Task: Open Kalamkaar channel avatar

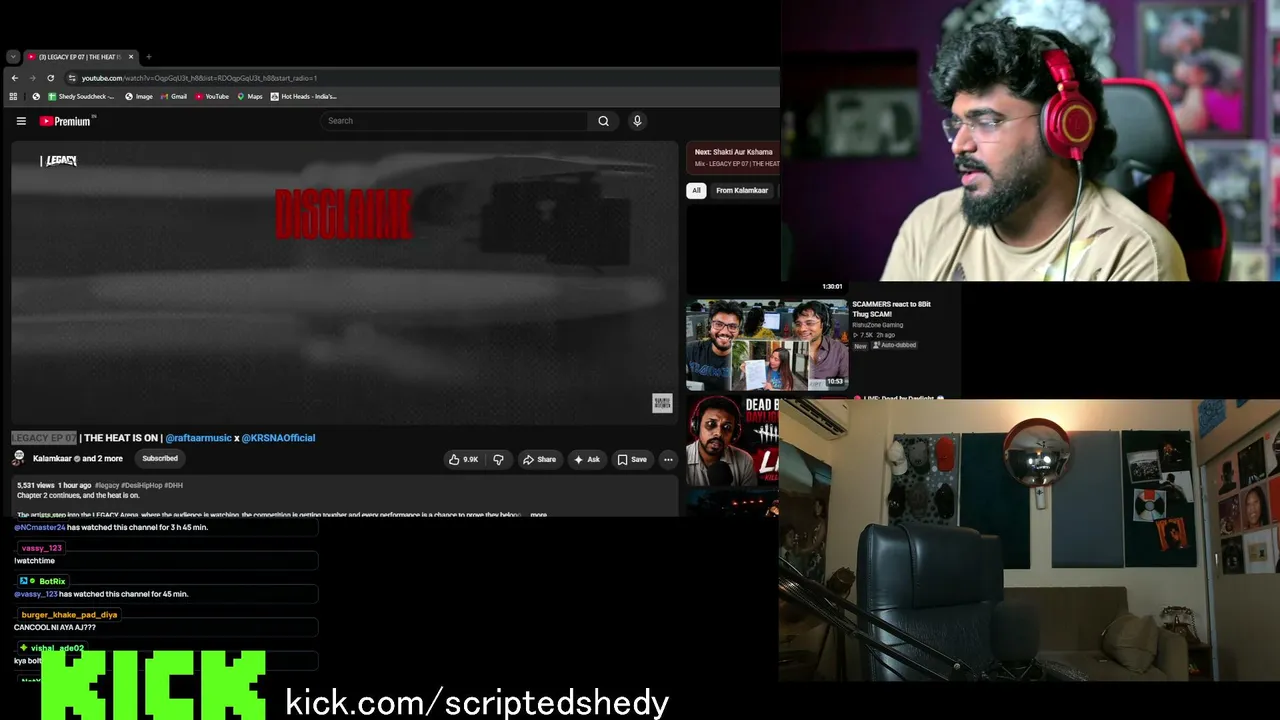Action: 18,458
